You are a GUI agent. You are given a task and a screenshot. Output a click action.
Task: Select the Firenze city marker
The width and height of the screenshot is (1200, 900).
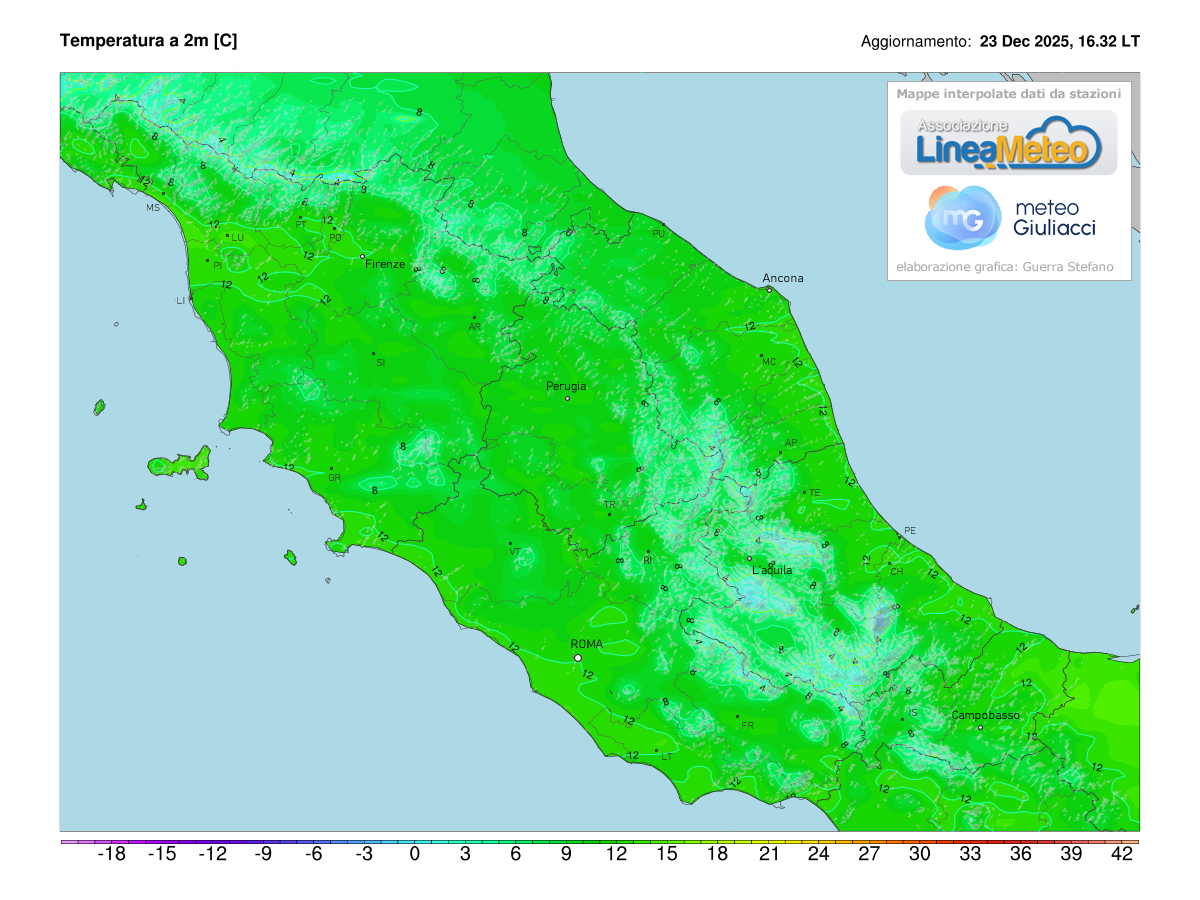point(363,257)
